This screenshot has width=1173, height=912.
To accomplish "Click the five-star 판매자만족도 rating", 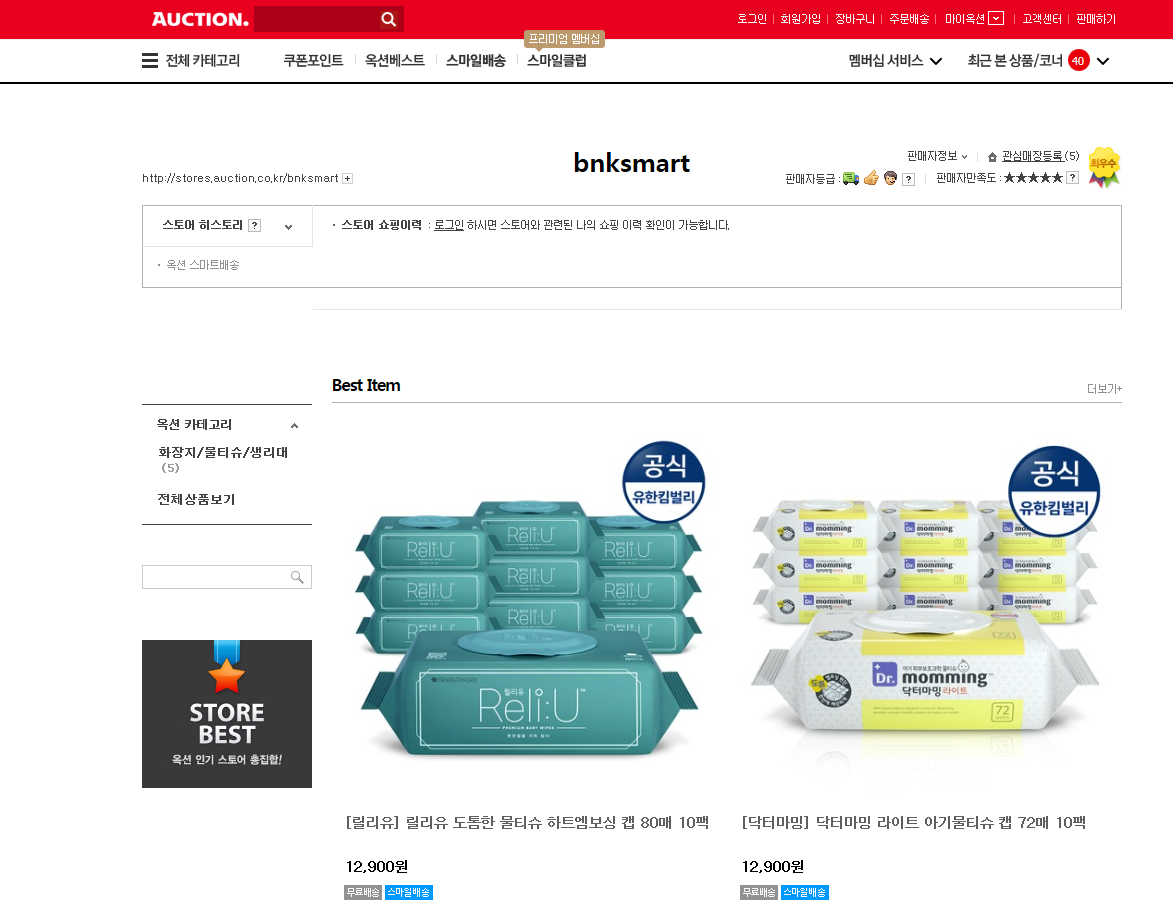I will coord(1033,177).
